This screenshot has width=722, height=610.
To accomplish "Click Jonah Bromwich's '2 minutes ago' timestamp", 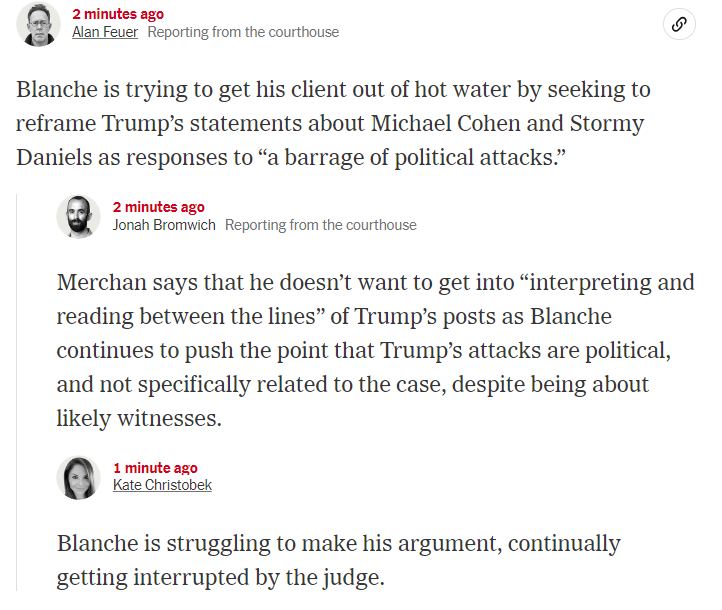I will (158, 207).
